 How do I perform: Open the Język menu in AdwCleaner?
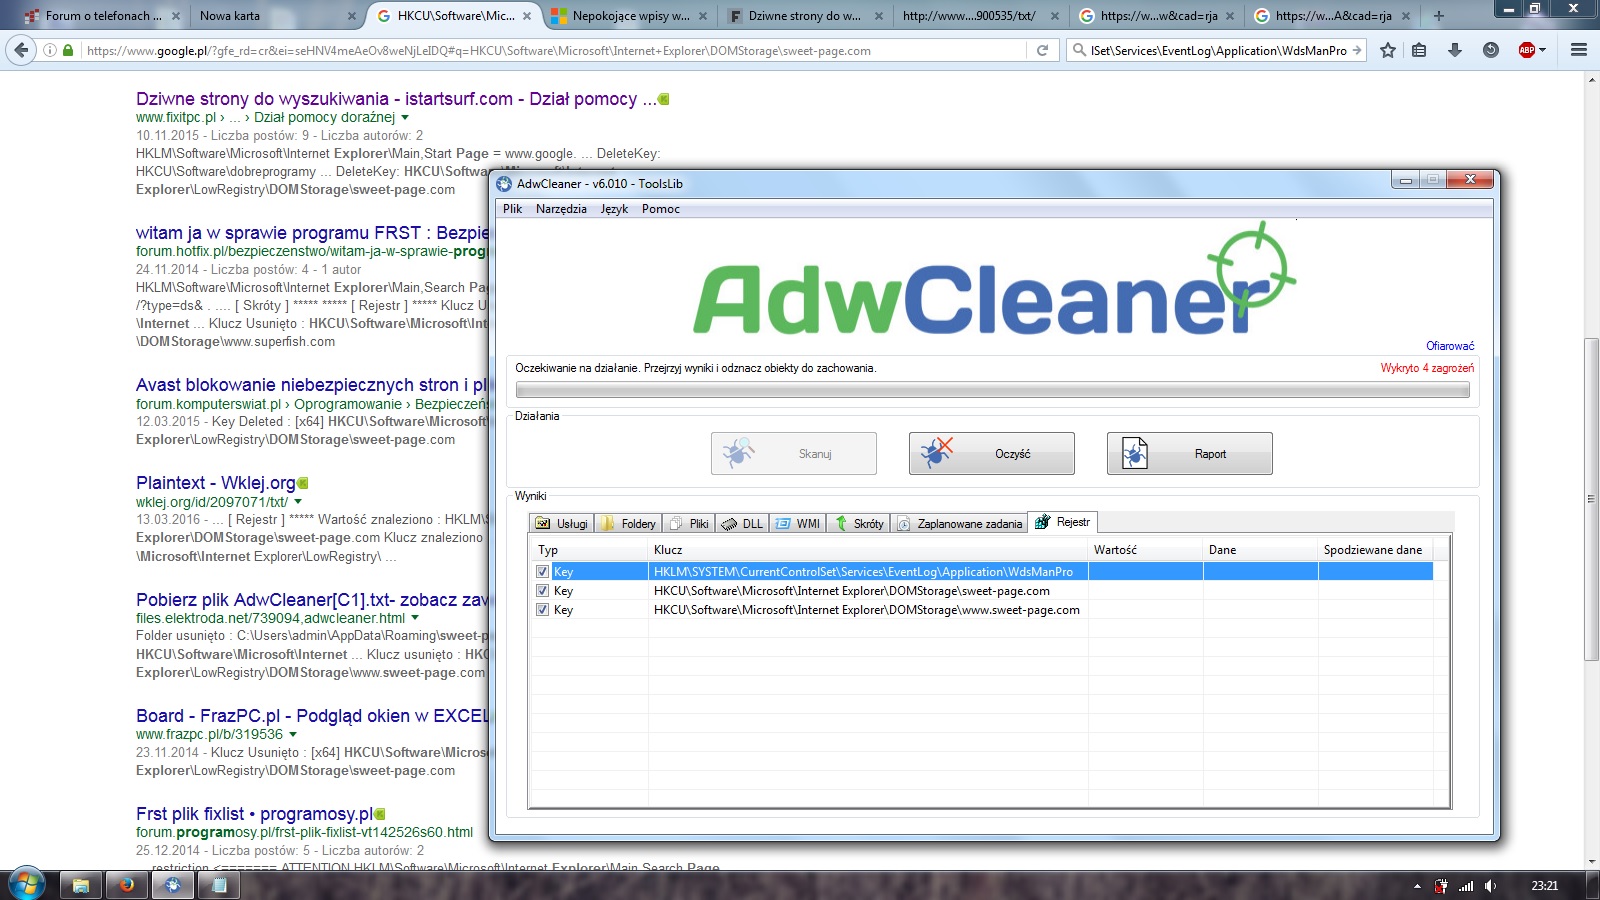tap(614, 209)
